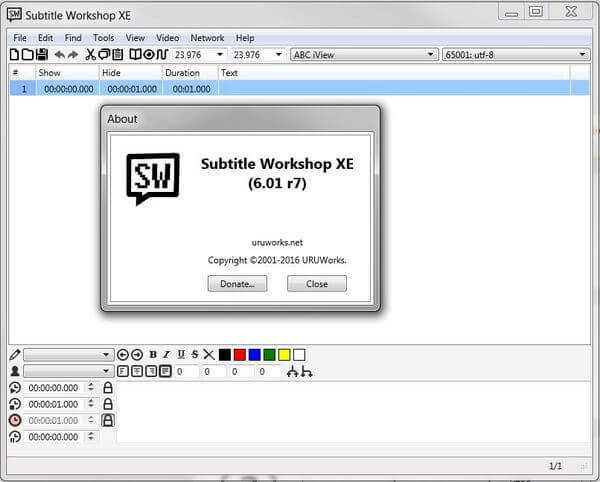The height and width of the screenshot is (482, 600).
Task: Open the second FPS 23.976 dropdown
Action: pyautogui.click(x=279, y=55)
